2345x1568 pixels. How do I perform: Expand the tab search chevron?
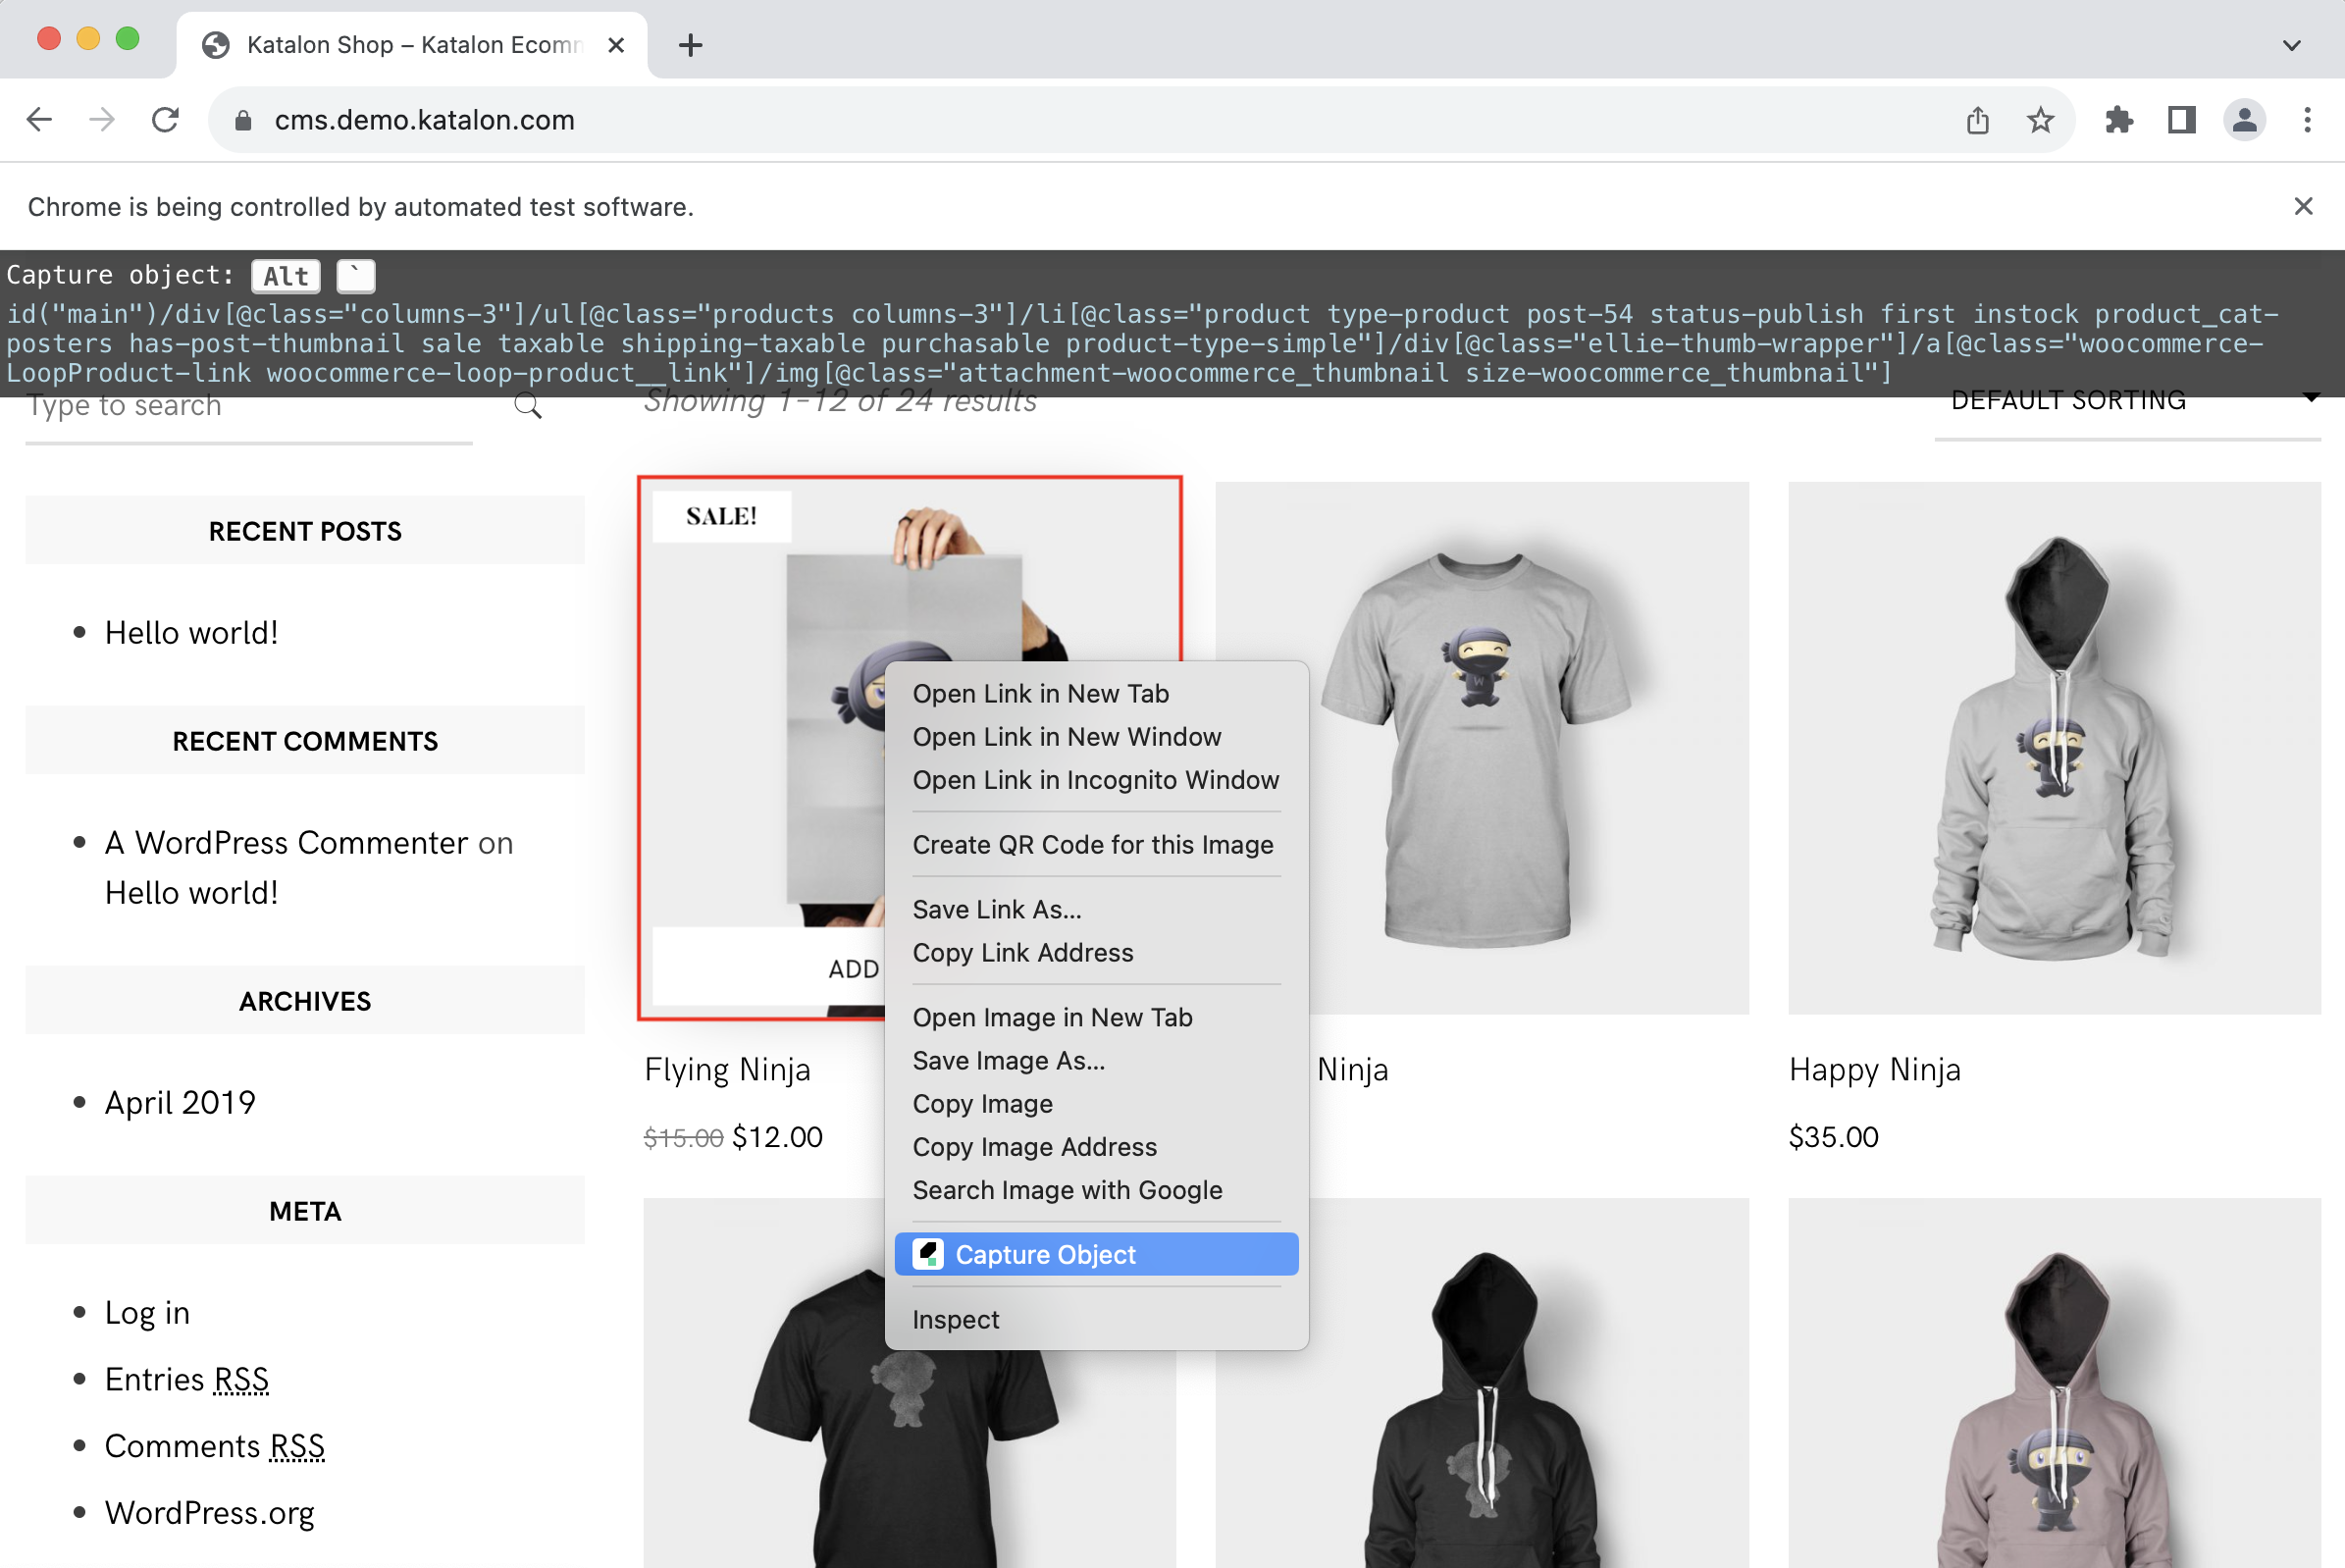pos(2291,45)
